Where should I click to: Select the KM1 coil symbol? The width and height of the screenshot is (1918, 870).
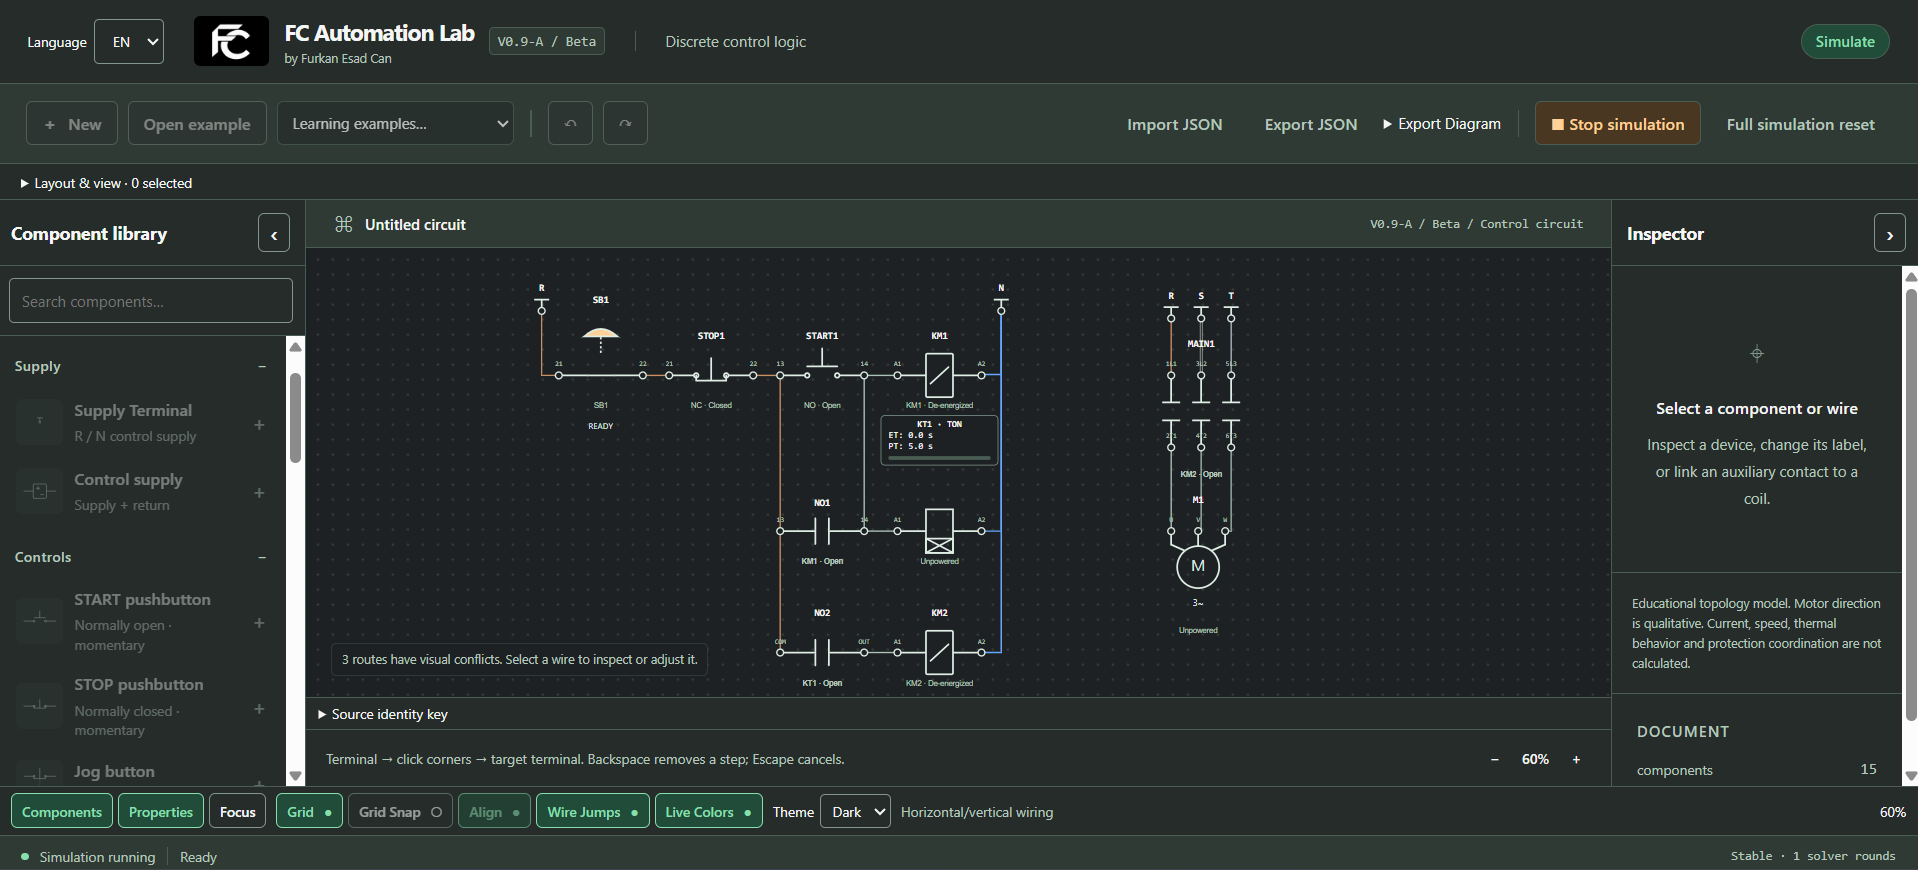pyautogui.click(x=939, y=375)
